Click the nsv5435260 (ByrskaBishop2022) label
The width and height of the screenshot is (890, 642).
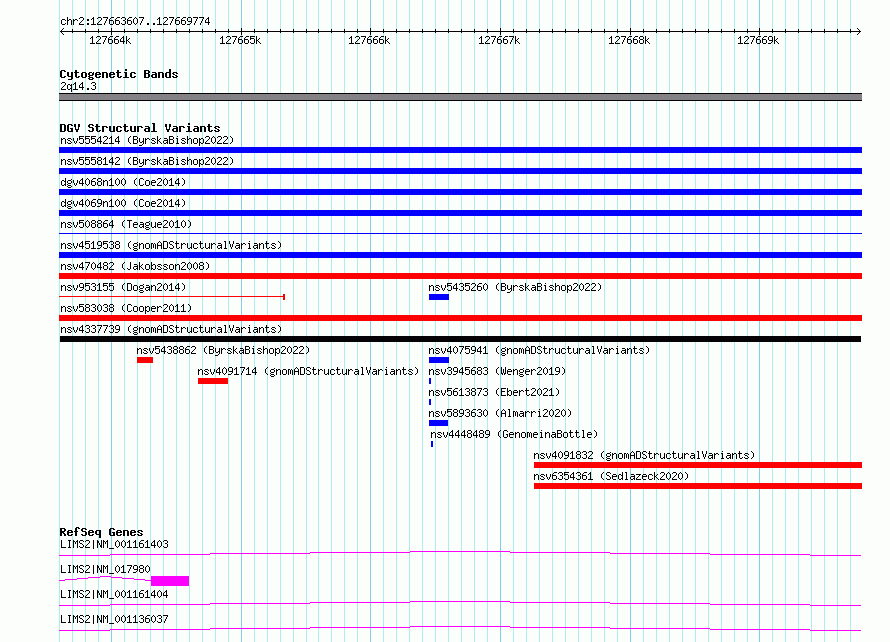point(515,287)
